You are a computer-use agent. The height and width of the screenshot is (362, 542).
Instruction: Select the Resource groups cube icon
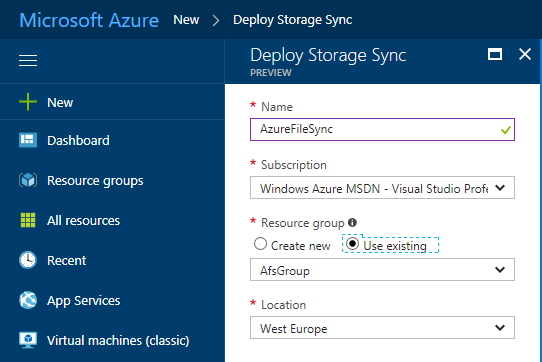click(28, 180)
